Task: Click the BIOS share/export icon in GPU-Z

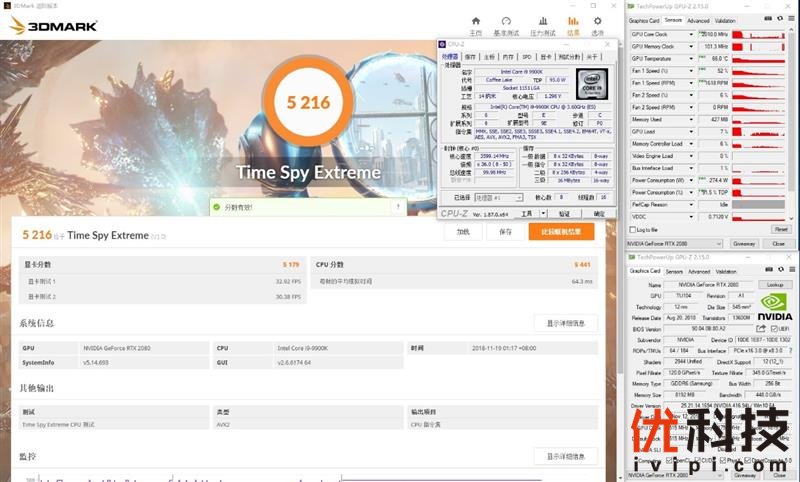Action: (761, 328)
